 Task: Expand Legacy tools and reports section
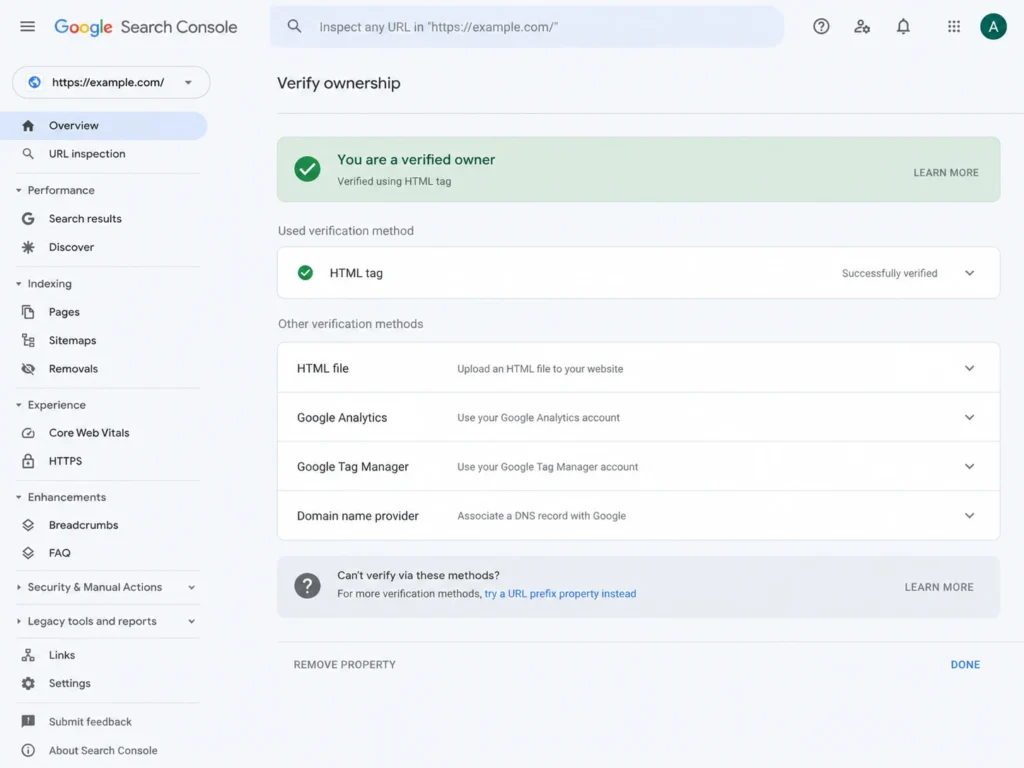coord(191,621)
